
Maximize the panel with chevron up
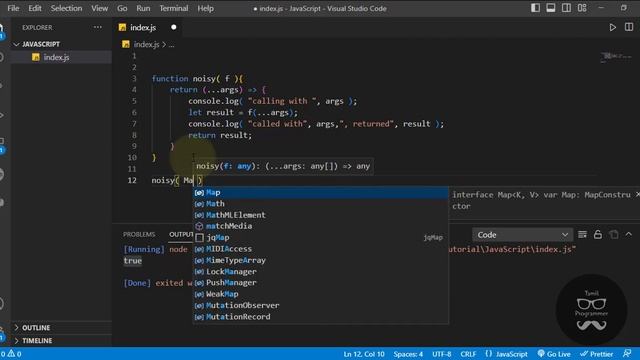coord(629,234)
